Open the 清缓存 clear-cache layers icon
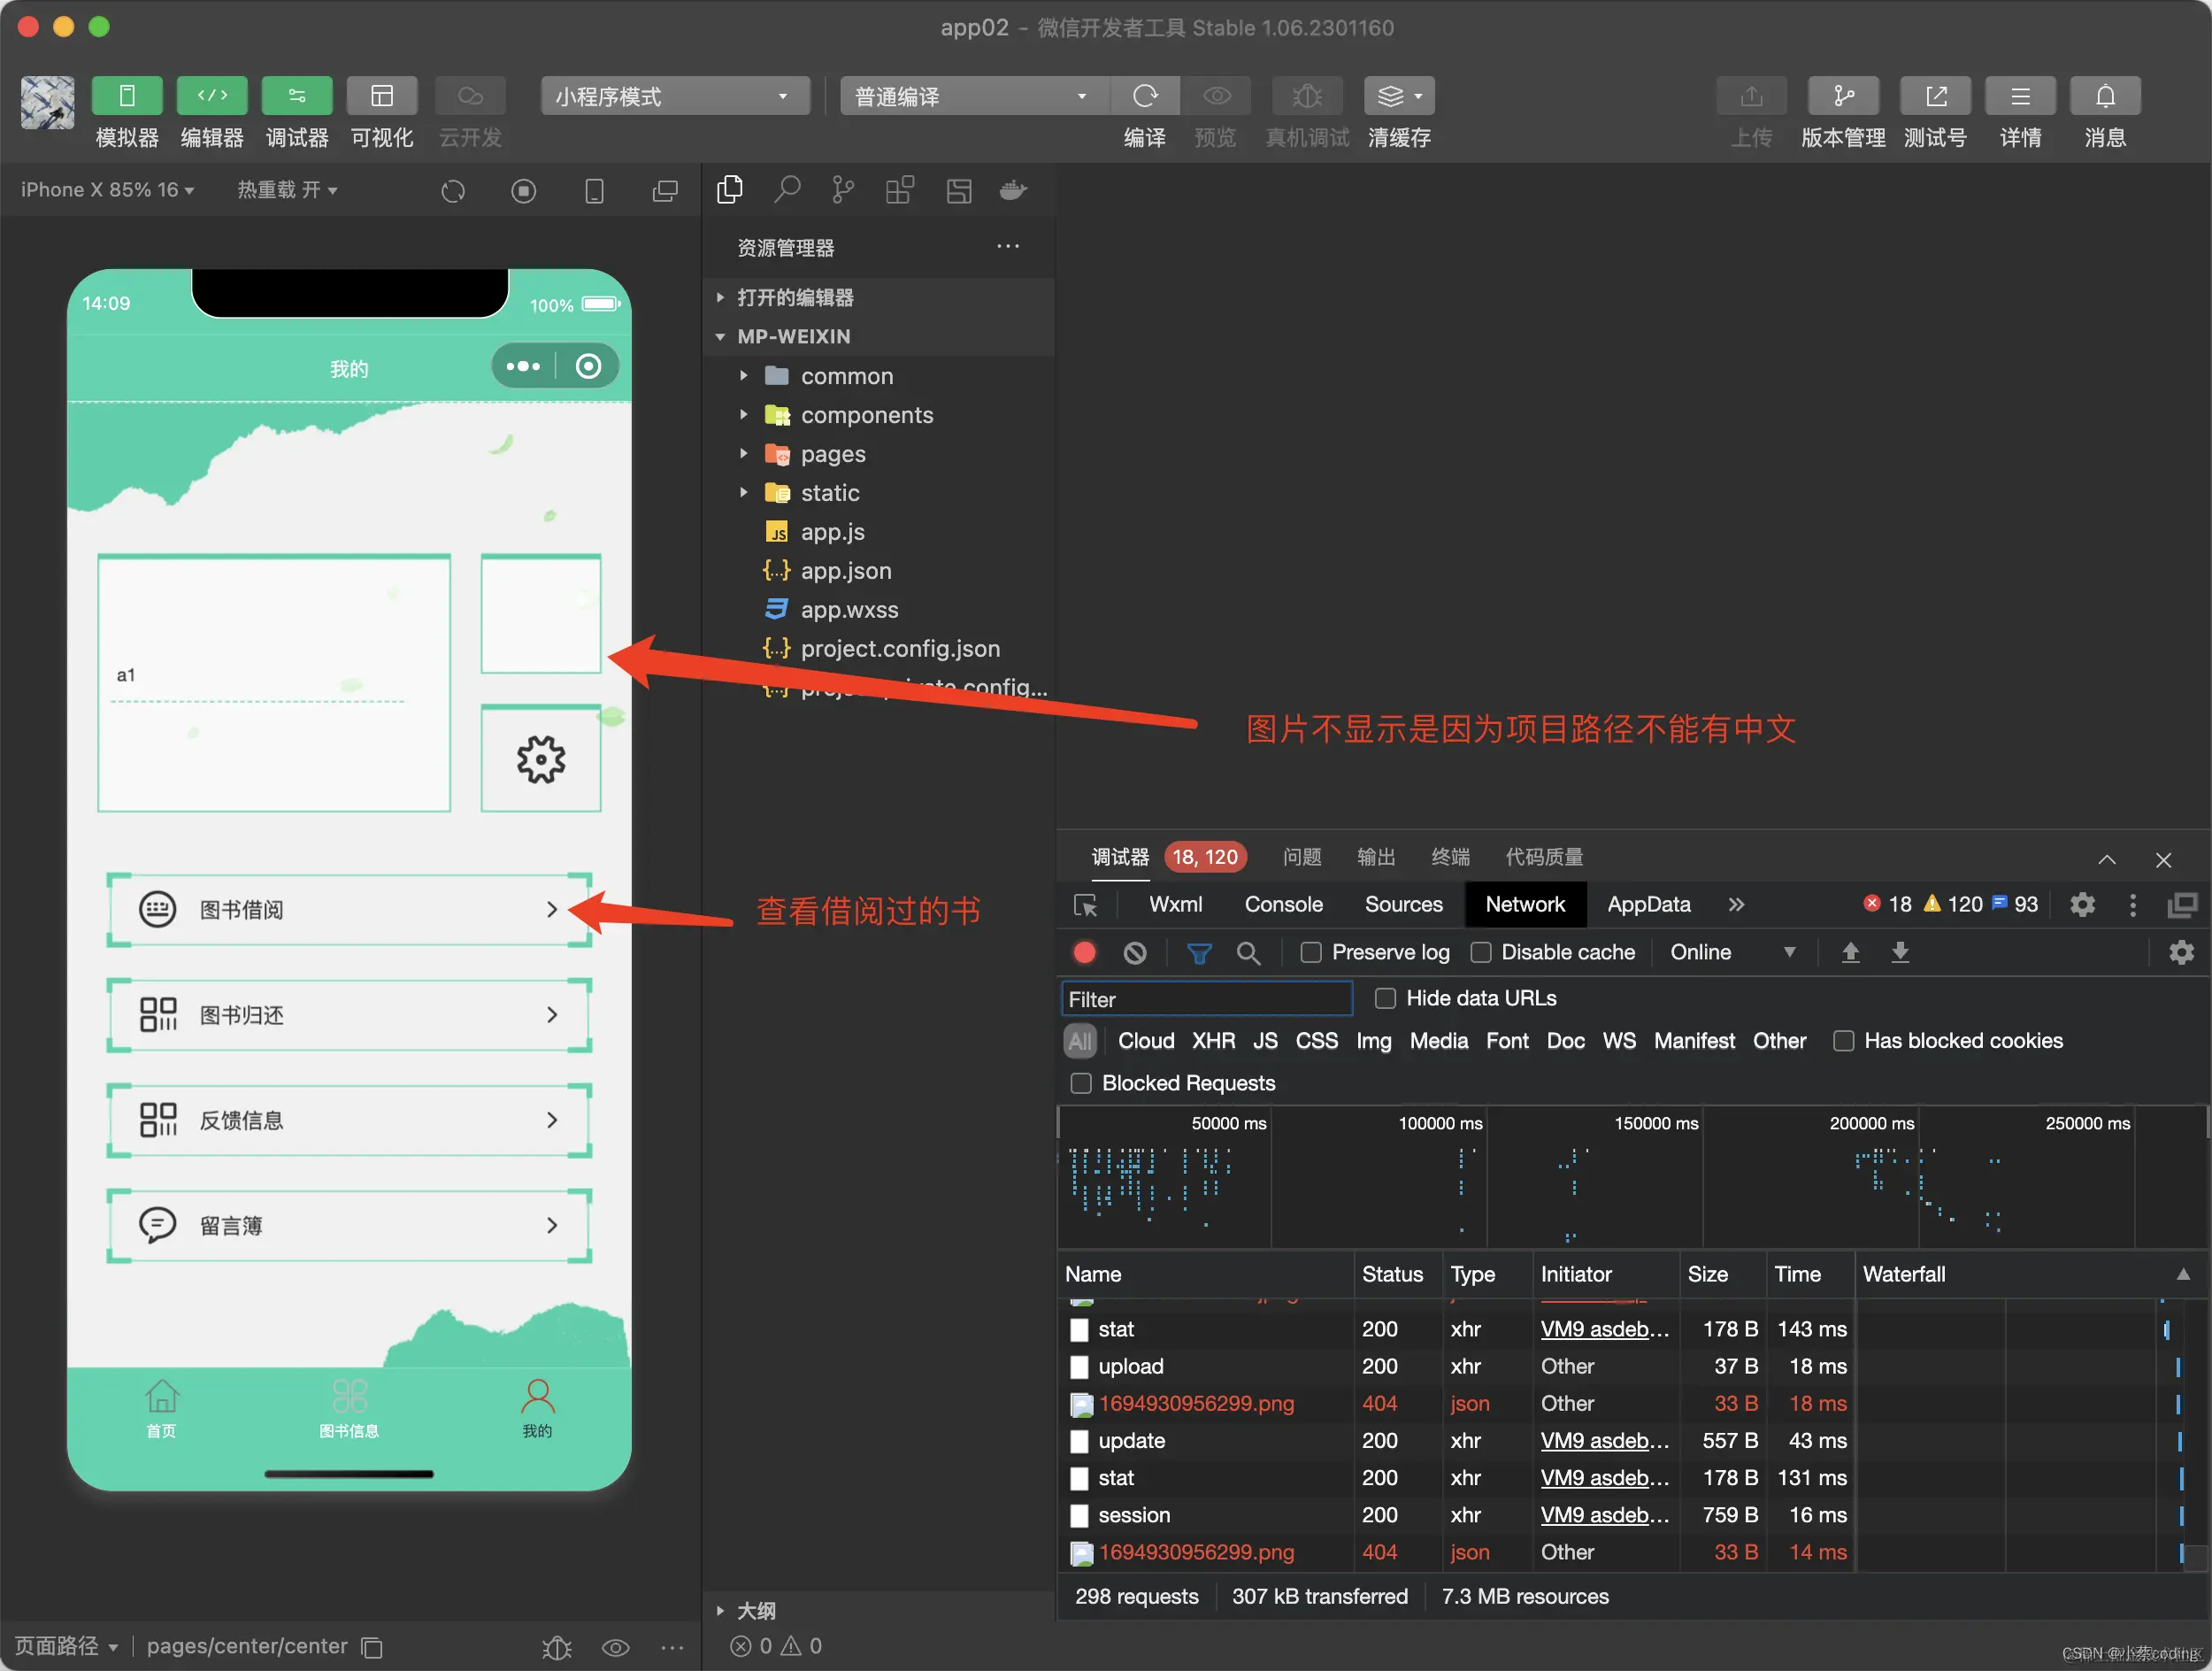This screenshot has height=1671, width=2212. [x=1391, y=96]
